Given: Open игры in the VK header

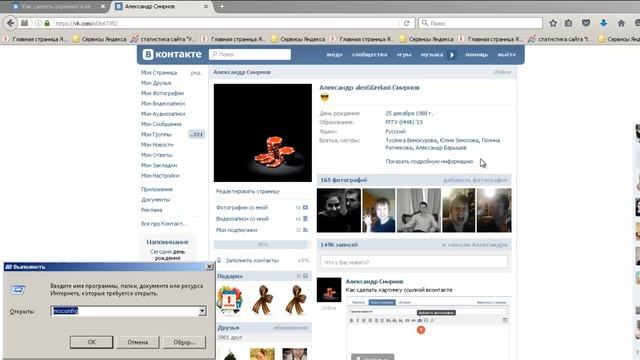Looking at the screenshot, I should pos(404,54).
